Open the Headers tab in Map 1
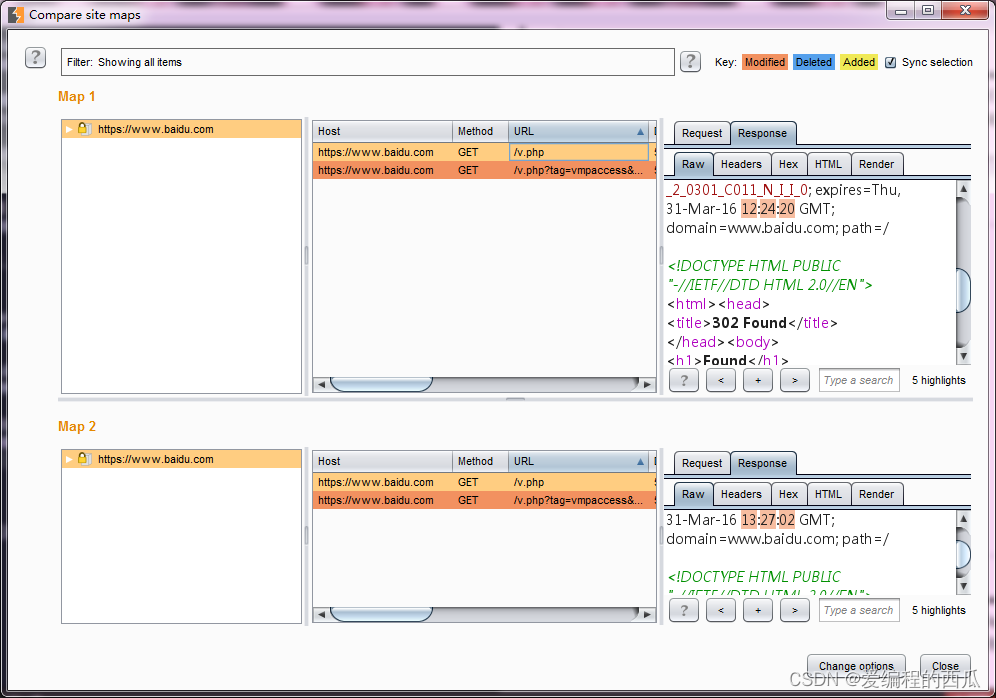Screen dimensions: 996x698 coord(741,164)
